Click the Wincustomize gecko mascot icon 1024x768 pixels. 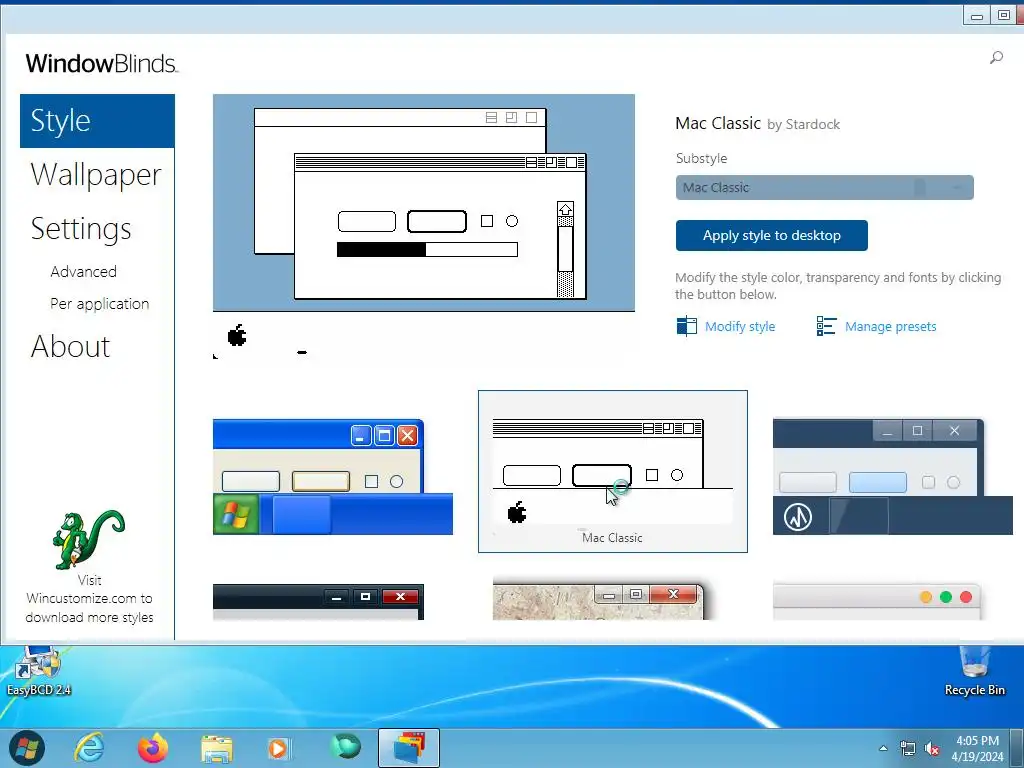(x=88, y=539)
